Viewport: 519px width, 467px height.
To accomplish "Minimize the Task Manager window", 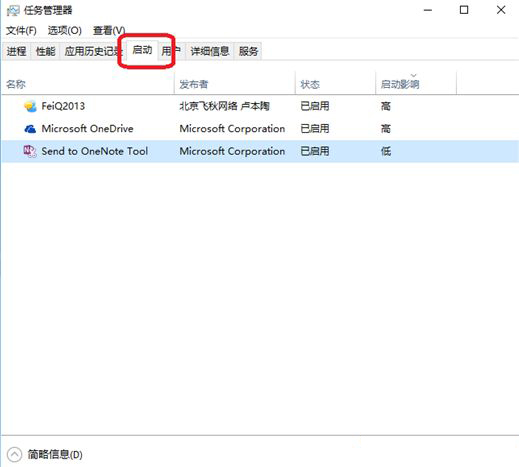I will tap(428, 10).
